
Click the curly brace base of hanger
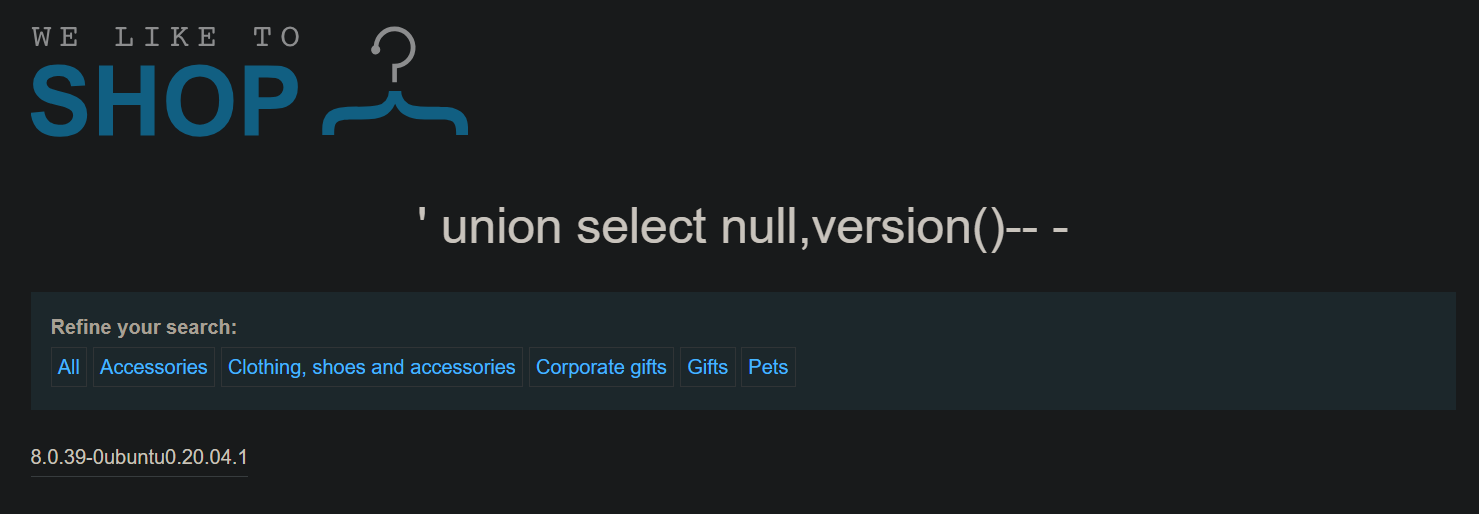point(395,112)
